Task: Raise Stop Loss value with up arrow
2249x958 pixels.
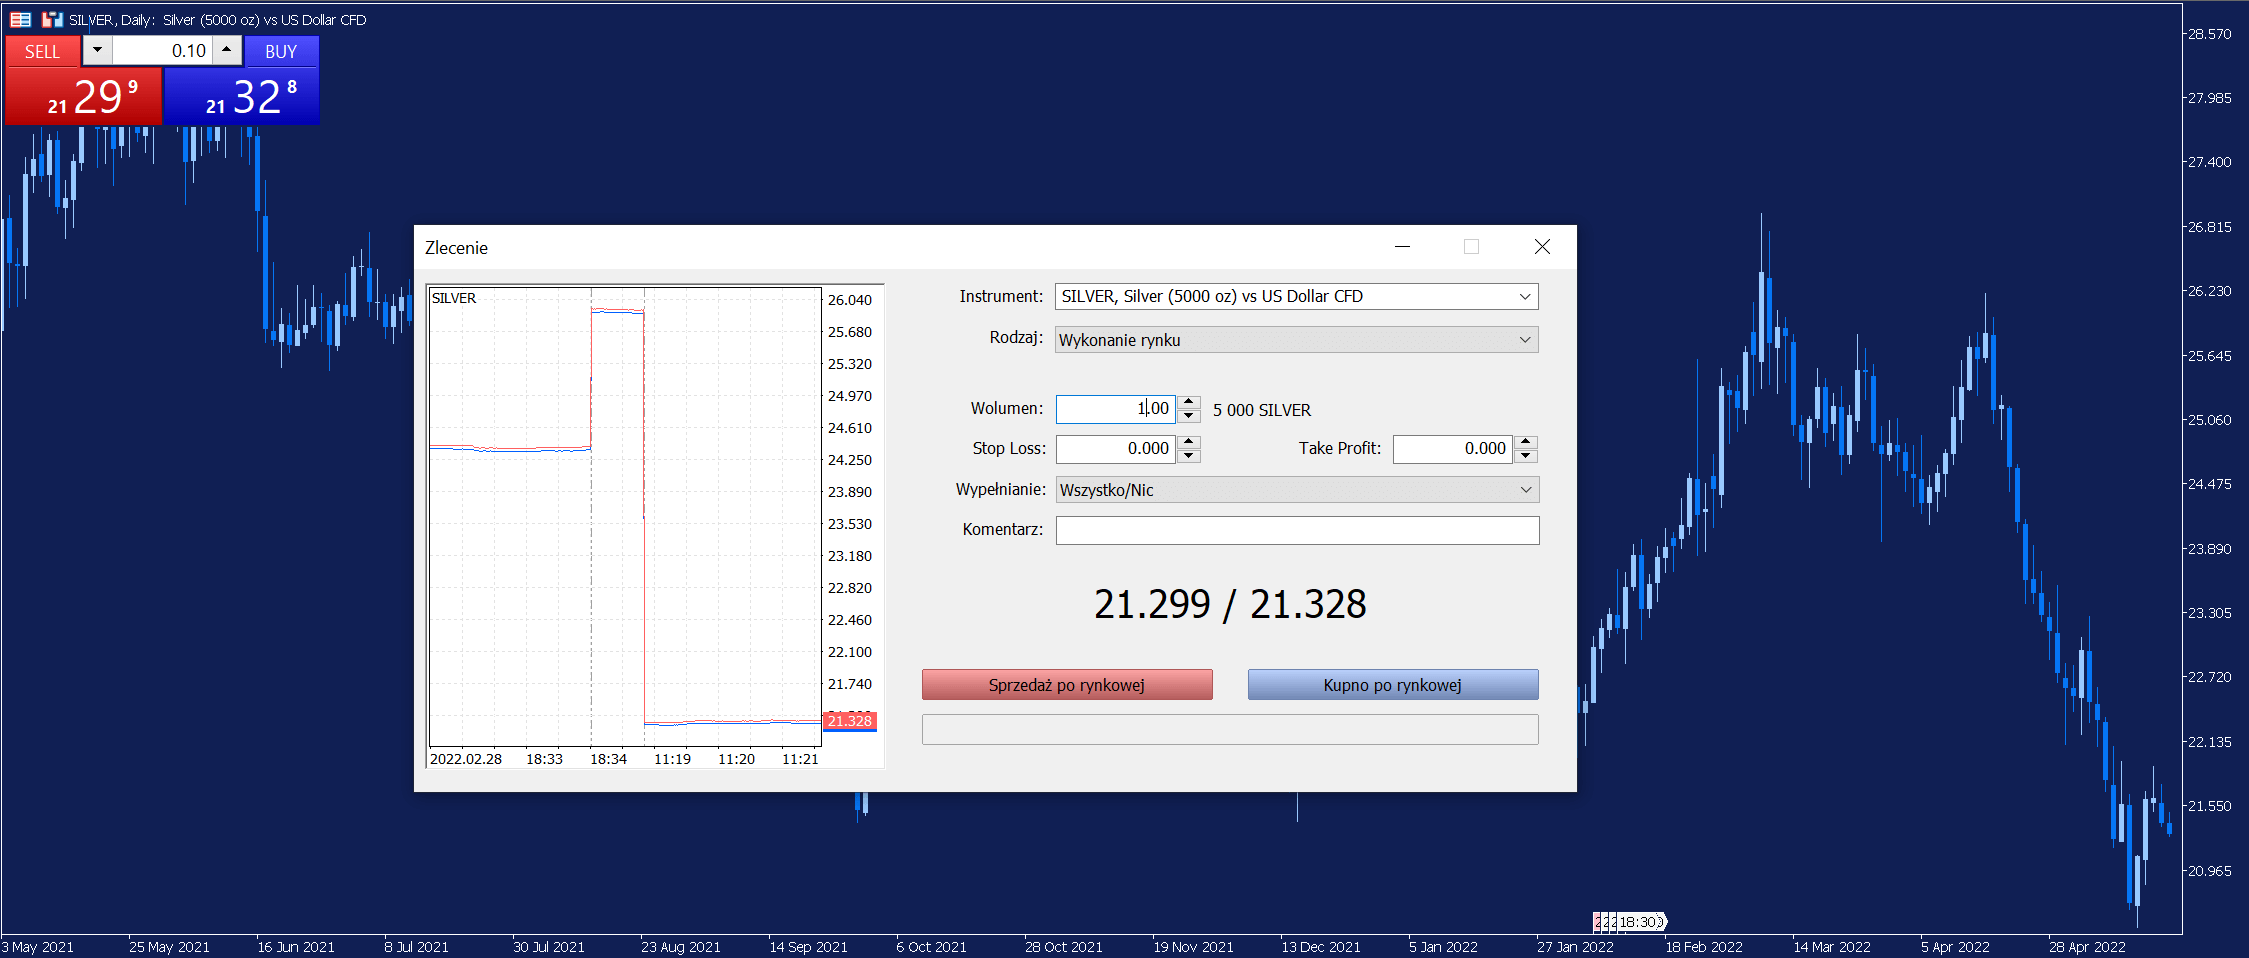Action: click(x=1189, y=442)
